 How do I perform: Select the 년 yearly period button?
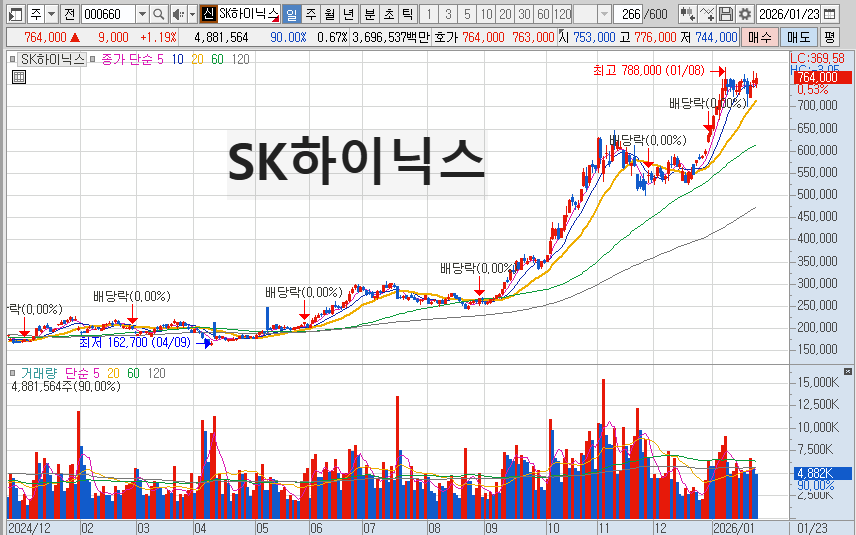click(x=349, y=14)
